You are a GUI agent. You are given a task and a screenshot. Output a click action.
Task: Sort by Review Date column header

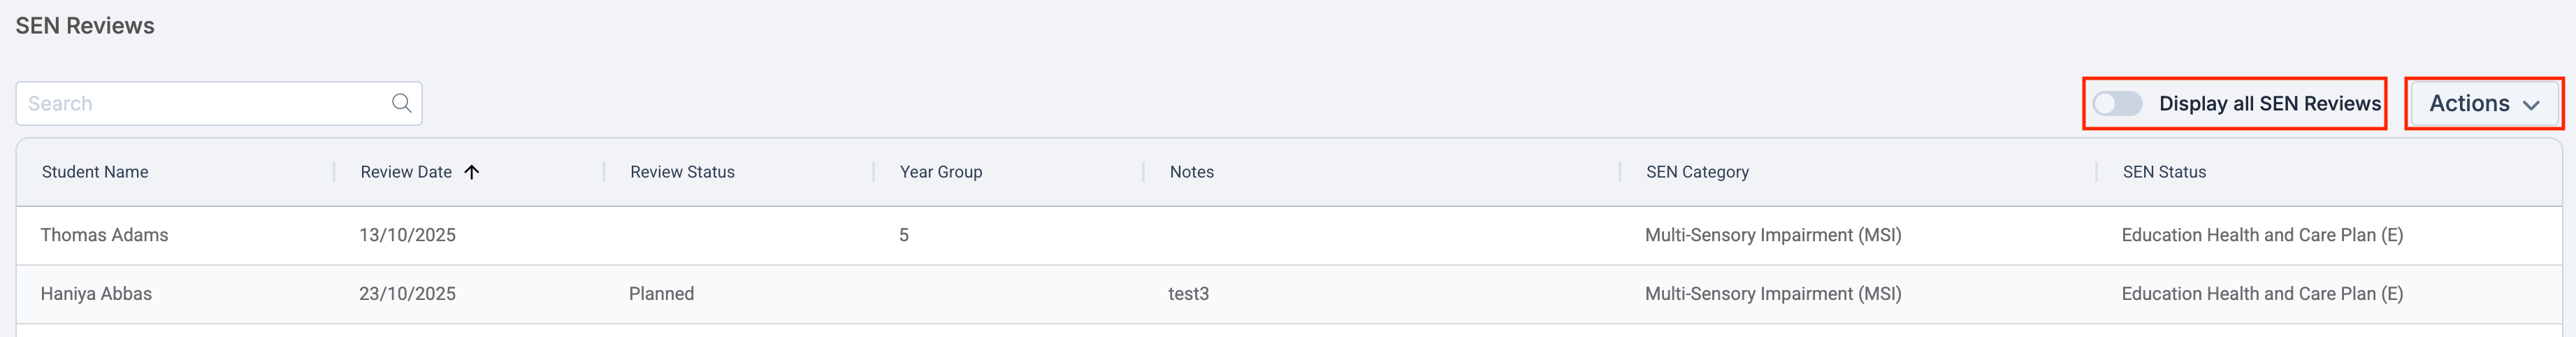point(406,172)
